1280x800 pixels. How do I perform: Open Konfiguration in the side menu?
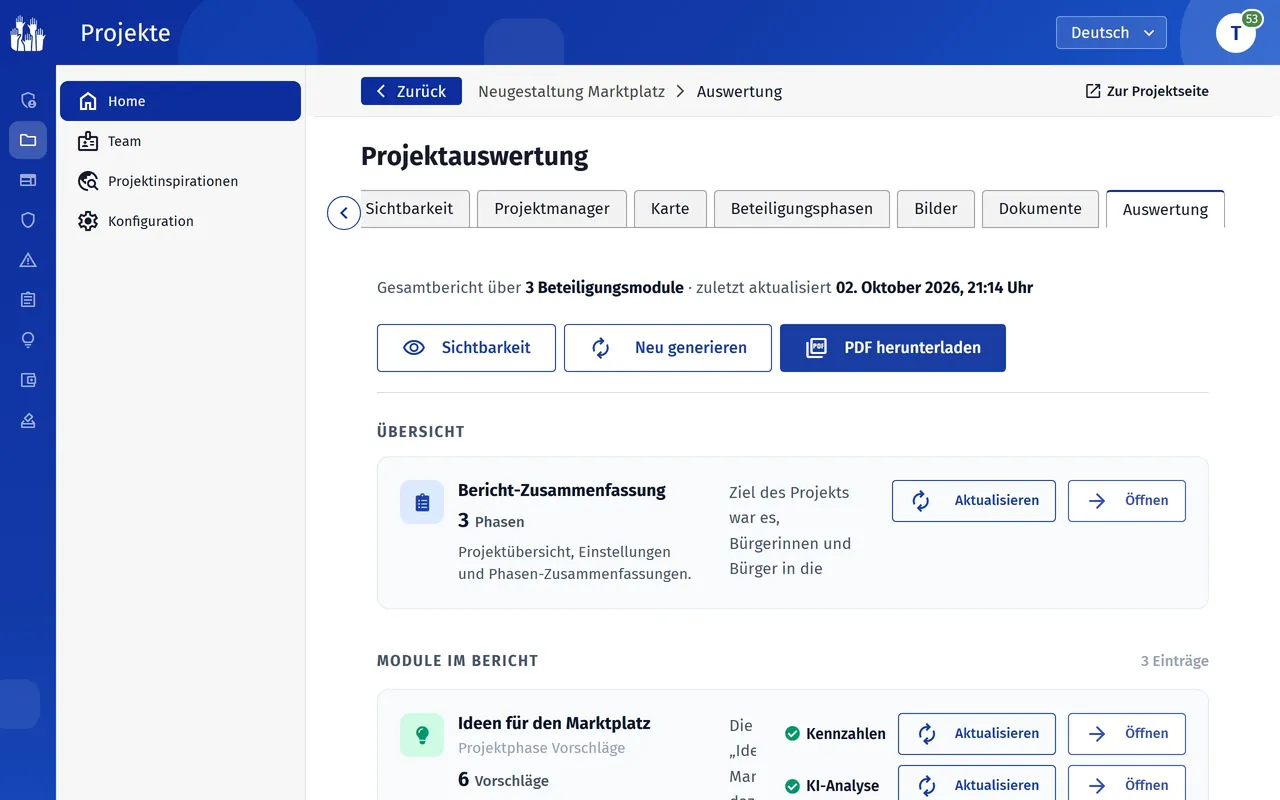point(180,221)
